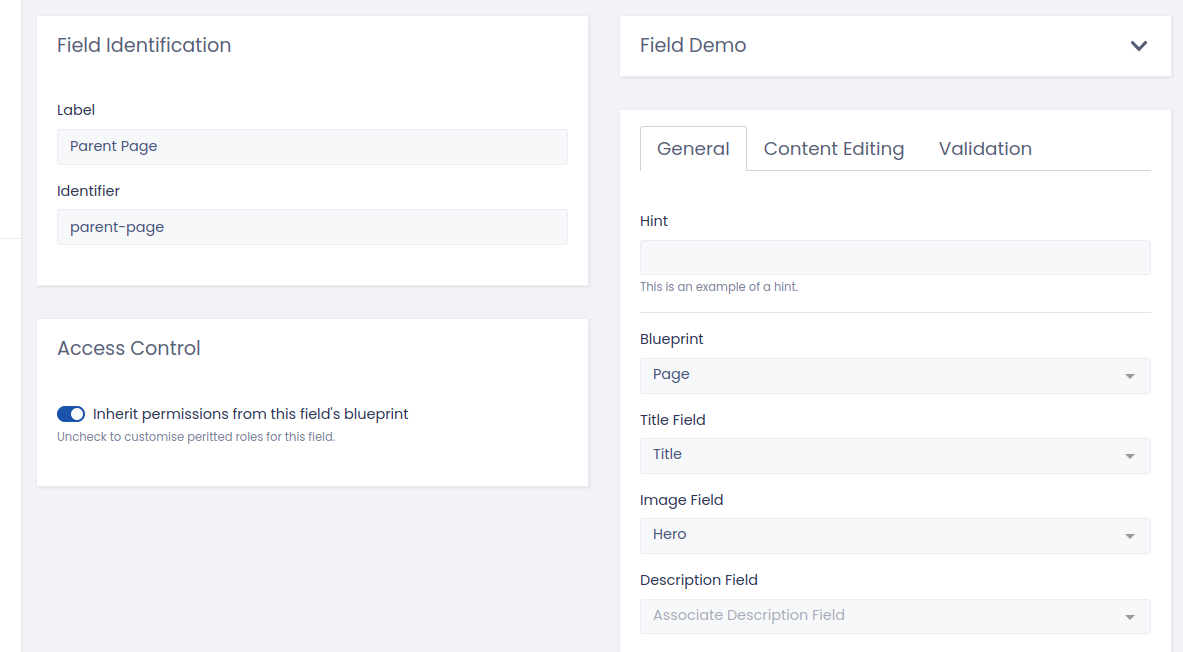Open the Validation tab

pyautogui.click(x=985, y=149)
